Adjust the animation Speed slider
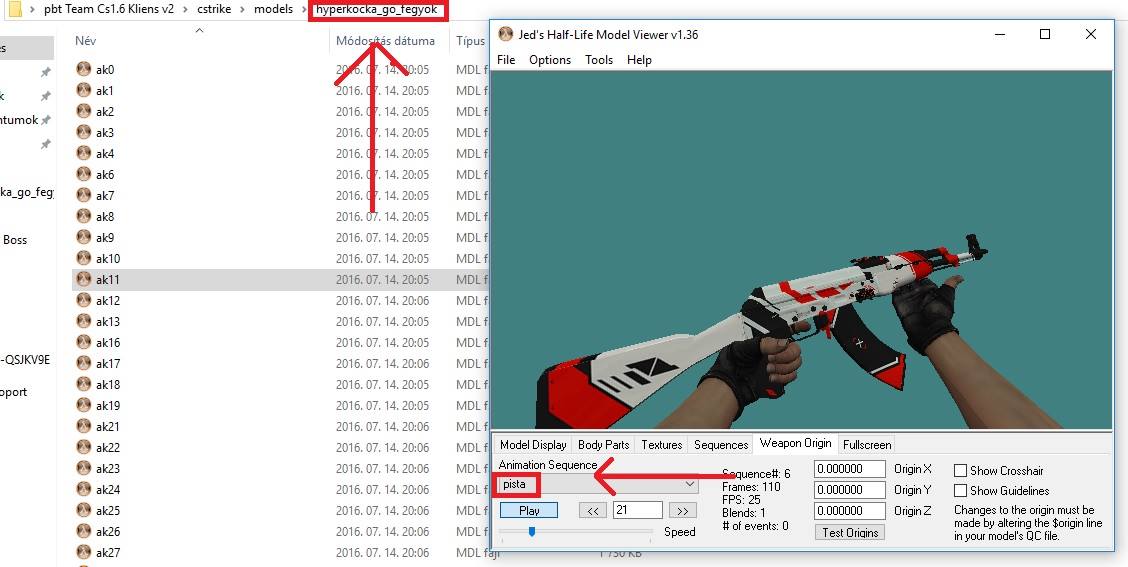1128x567 pixels. coord(532,532)
